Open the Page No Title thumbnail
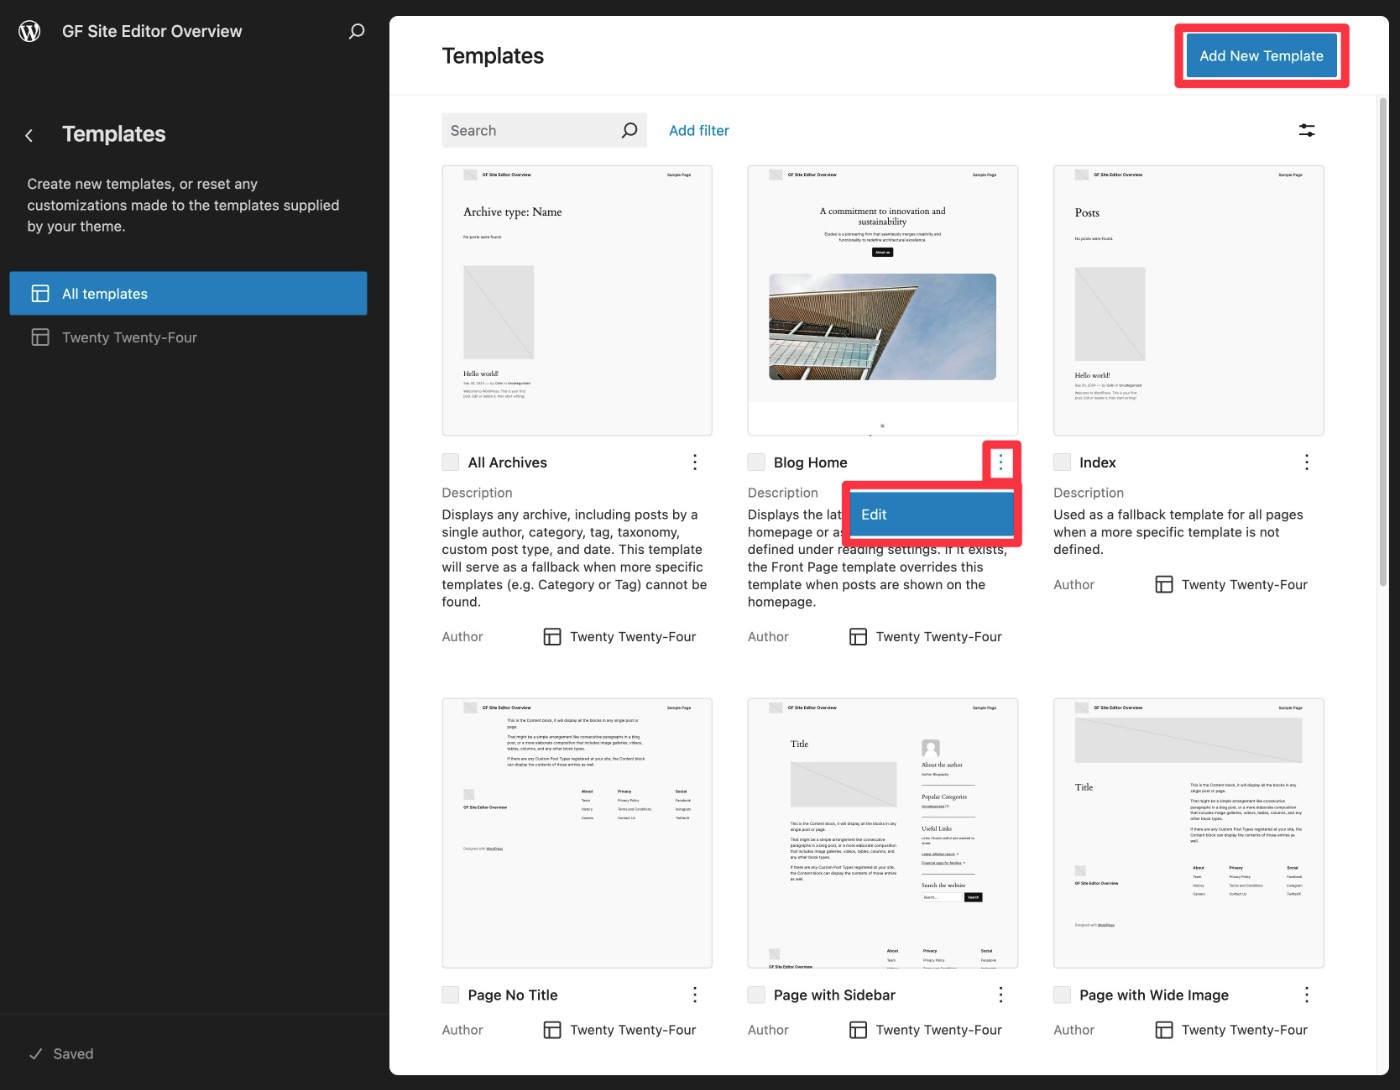The width and height of the screenshot is (1400, 1090). coord(577,833)
